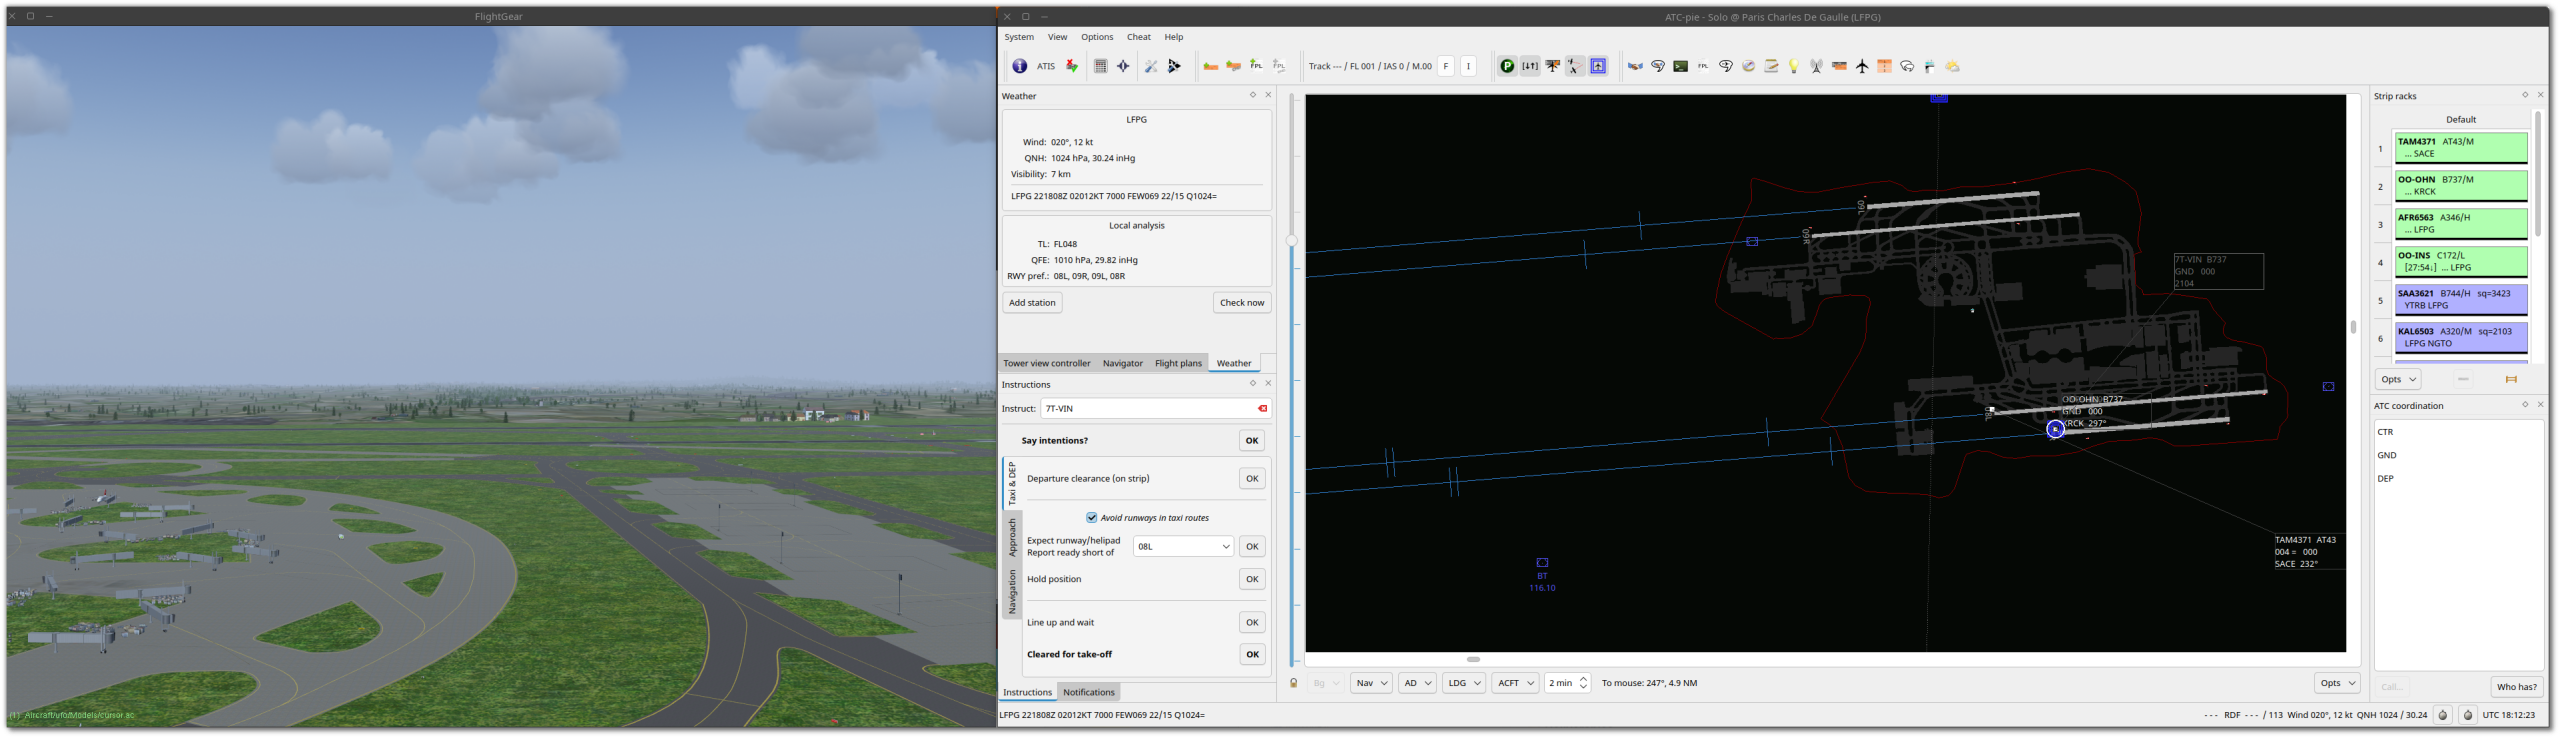Screen dimensions: 2560x738
Task: Click the radio antenna tower icon
Action: point(1816,66)
